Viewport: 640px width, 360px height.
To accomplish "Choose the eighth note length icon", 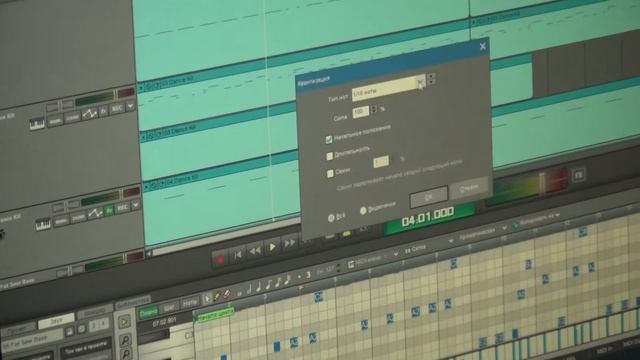I will tap(269, 284).
